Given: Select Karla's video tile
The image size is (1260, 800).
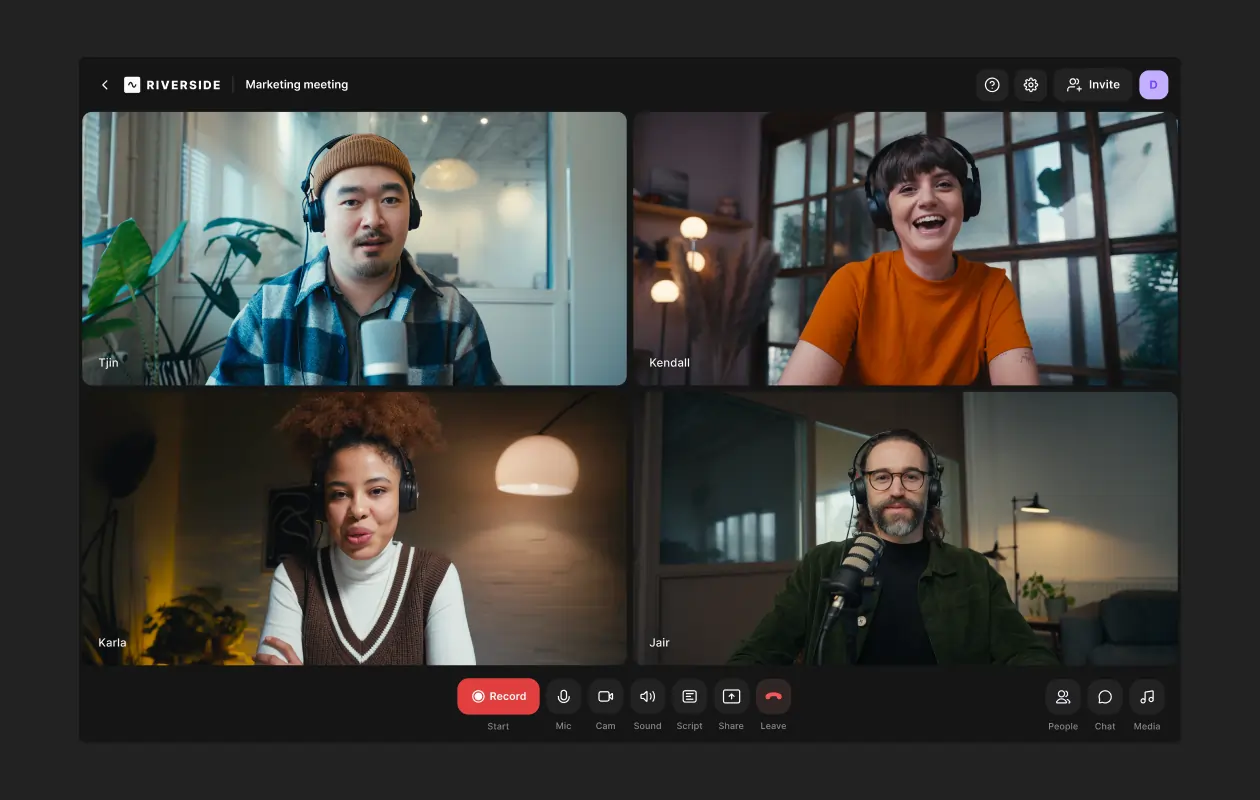Looking at the screenshot, I should pyautogui.click(x=354, y=528).
